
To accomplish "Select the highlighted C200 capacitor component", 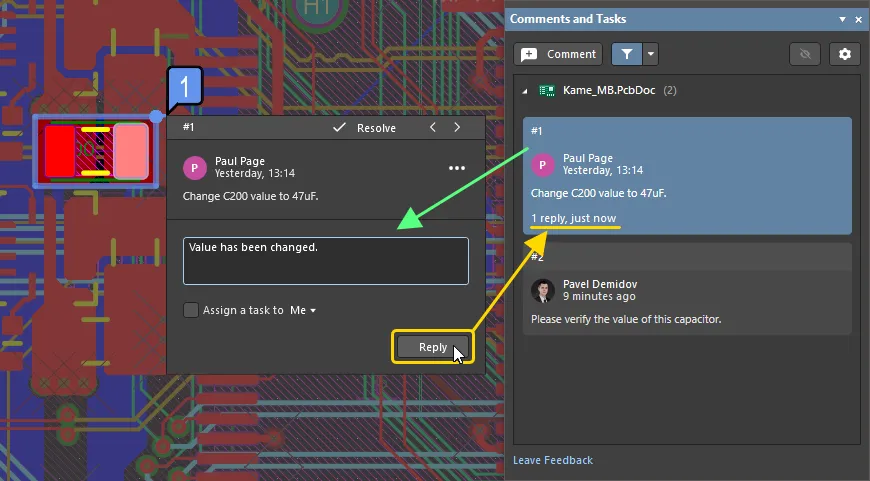I will [96, 151].
